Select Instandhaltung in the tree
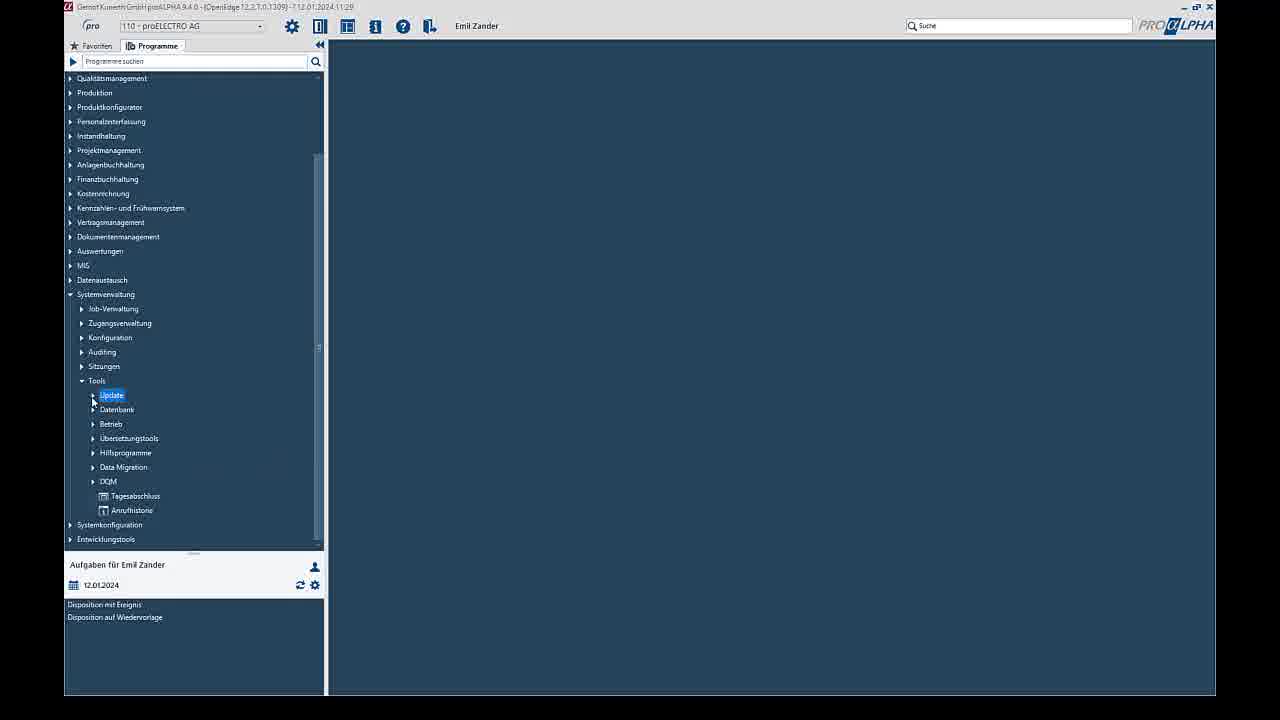The width and height of the screenshot is (1280, 720). (x=101, y=136)
